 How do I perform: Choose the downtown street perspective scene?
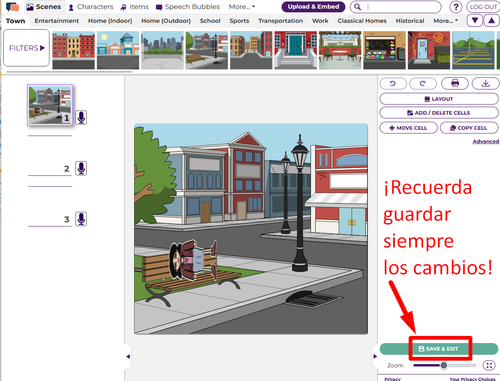click(x=251, y=50)
